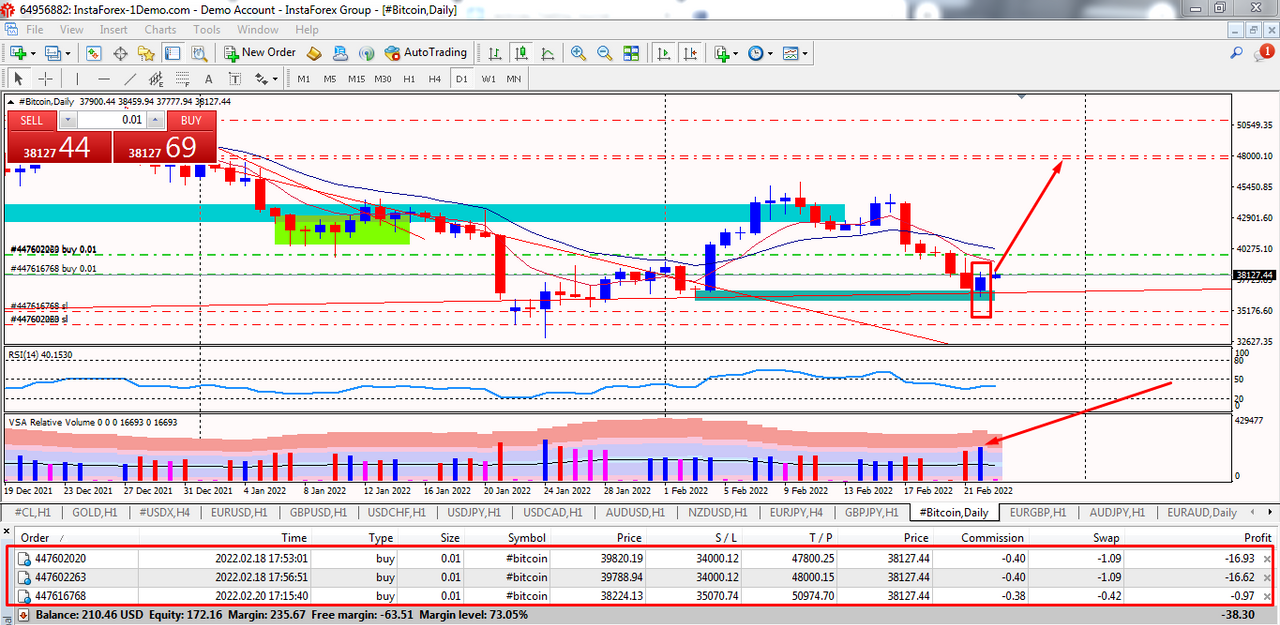
Task: Open the Strategy Tester magnifier icon
Action: pyautogui.click(x=199, y=53)
